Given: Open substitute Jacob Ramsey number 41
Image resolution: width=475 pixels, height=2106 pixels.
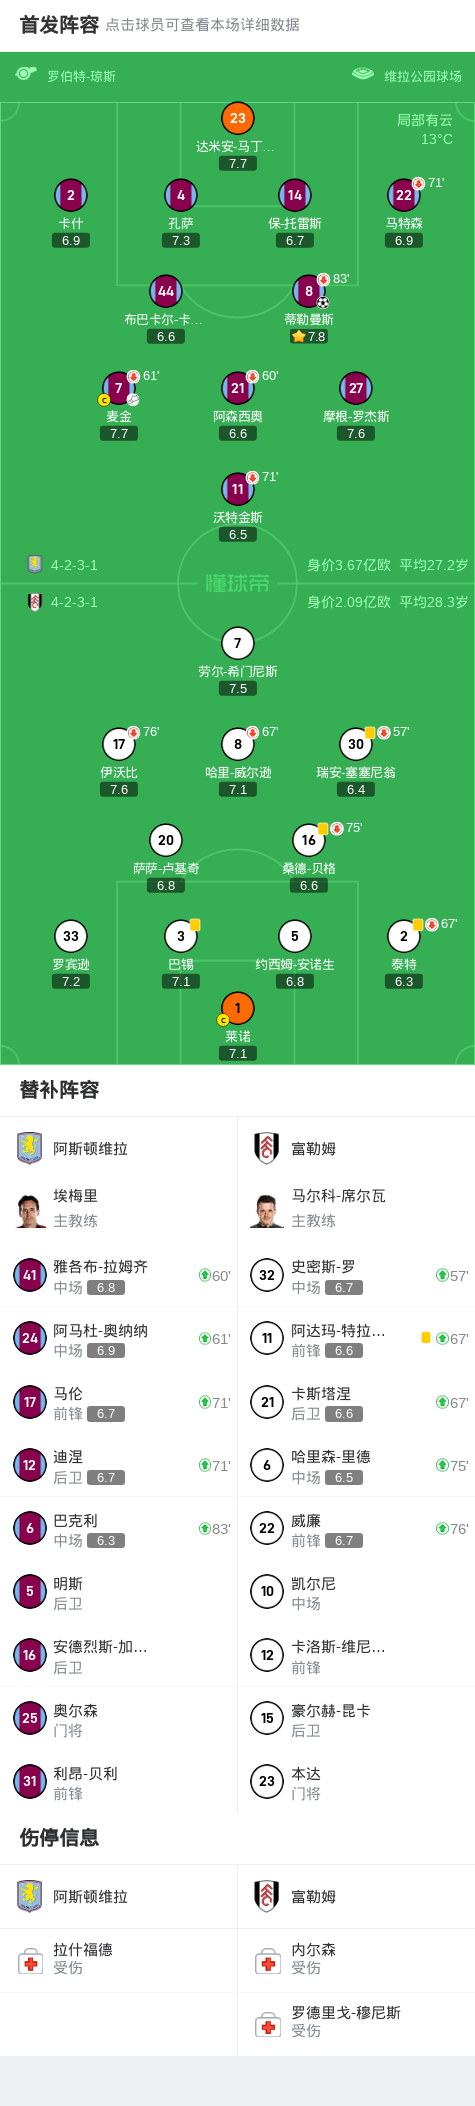Looking at the screenshot, I should [119, 1275].
